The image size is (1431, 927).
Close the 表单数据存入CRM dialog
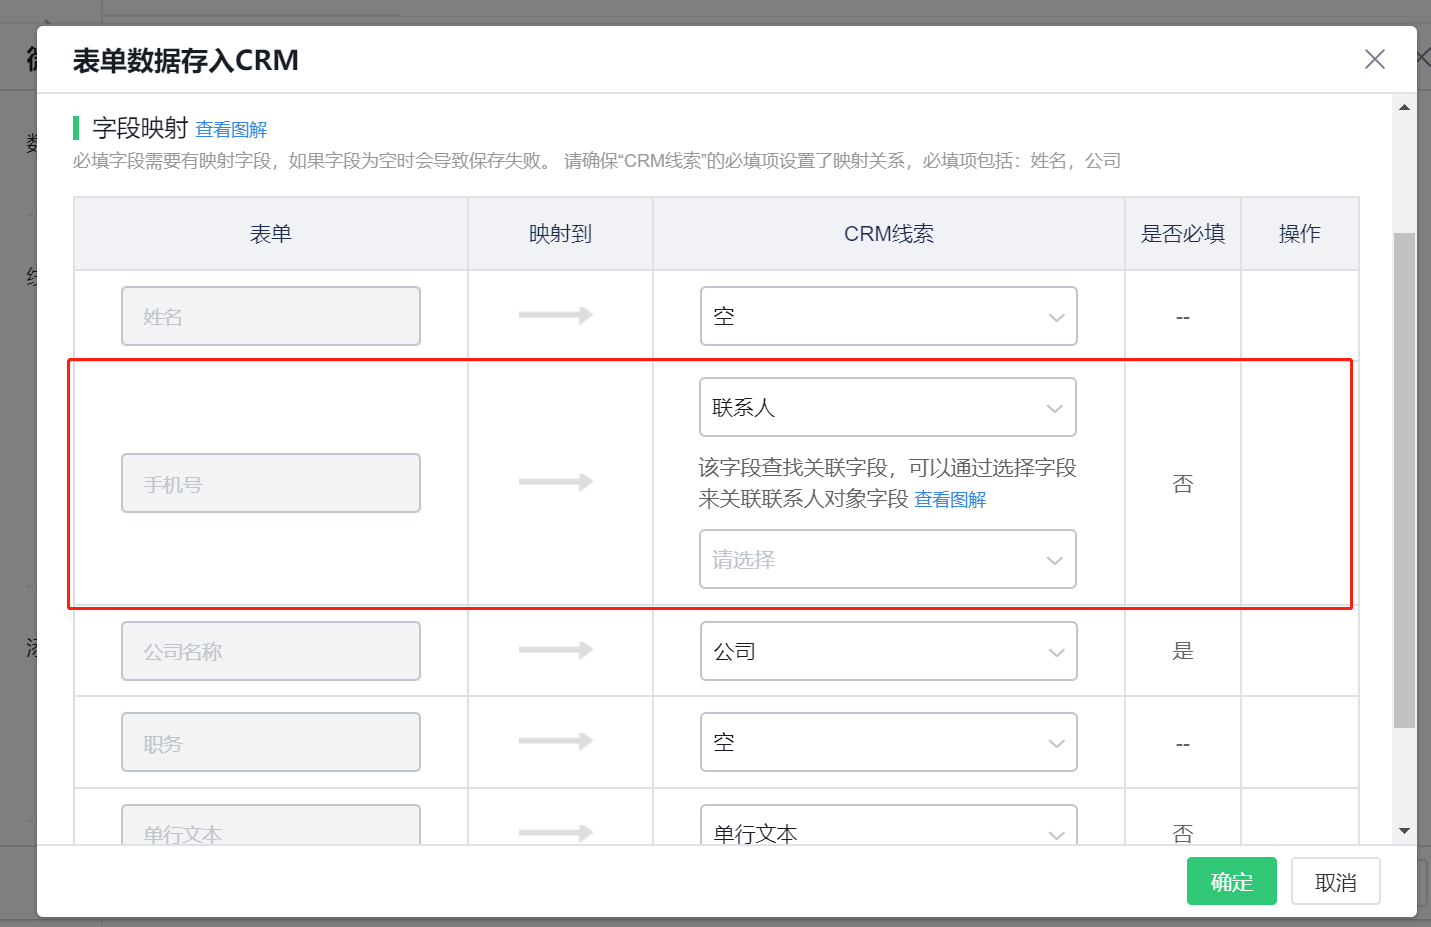[1374, 59]
